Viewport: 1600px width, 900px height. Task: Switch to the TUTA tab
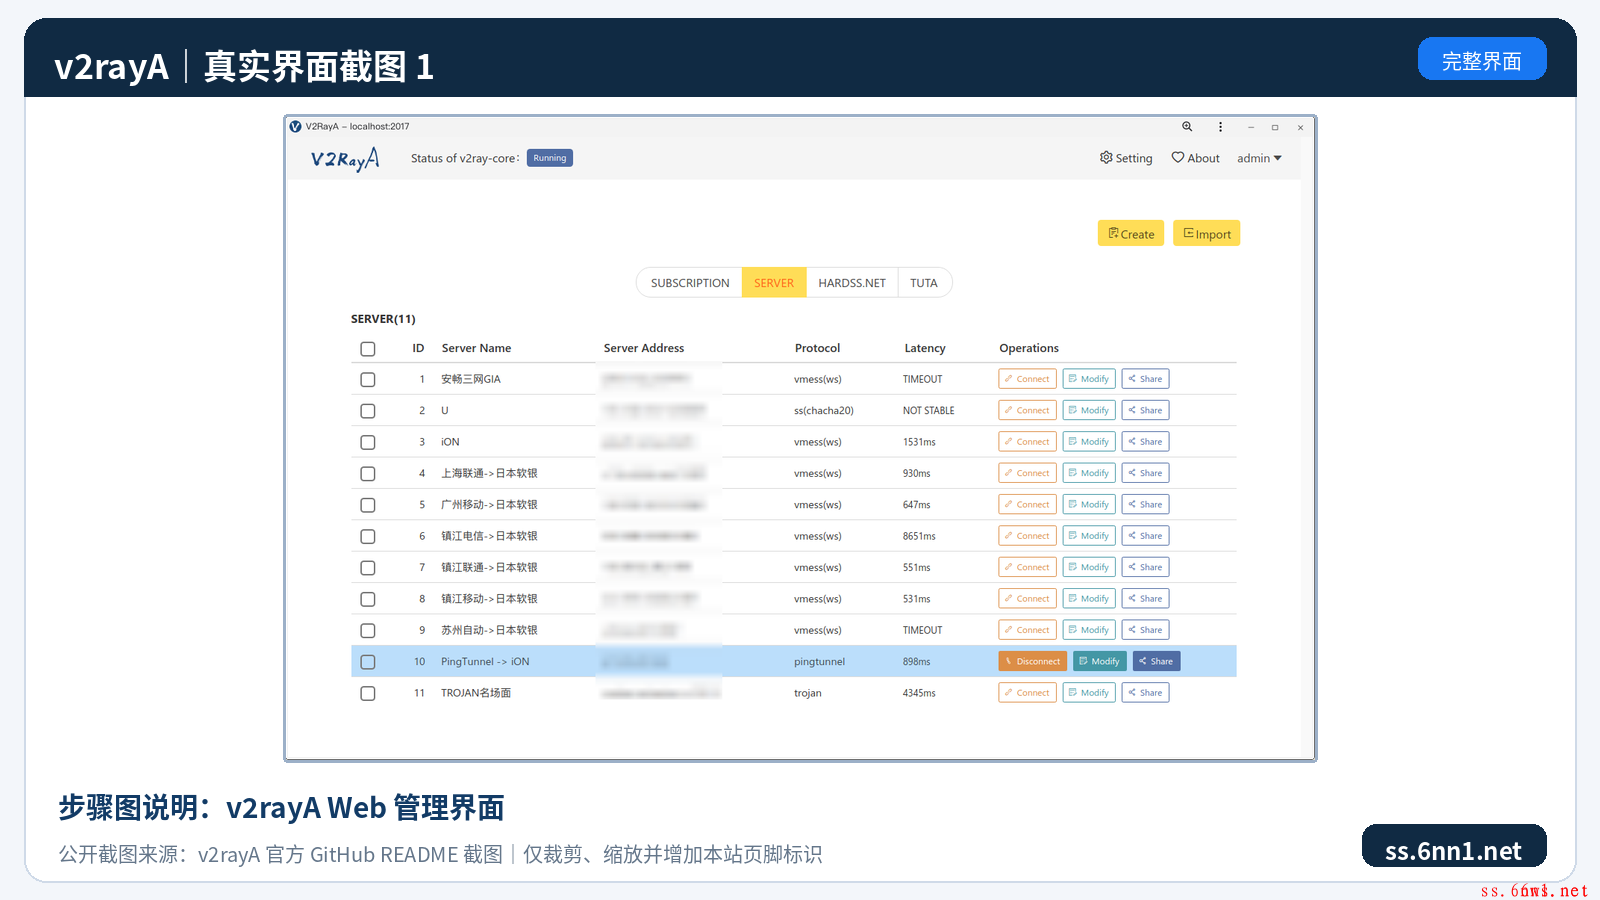(x=924, y=283)
